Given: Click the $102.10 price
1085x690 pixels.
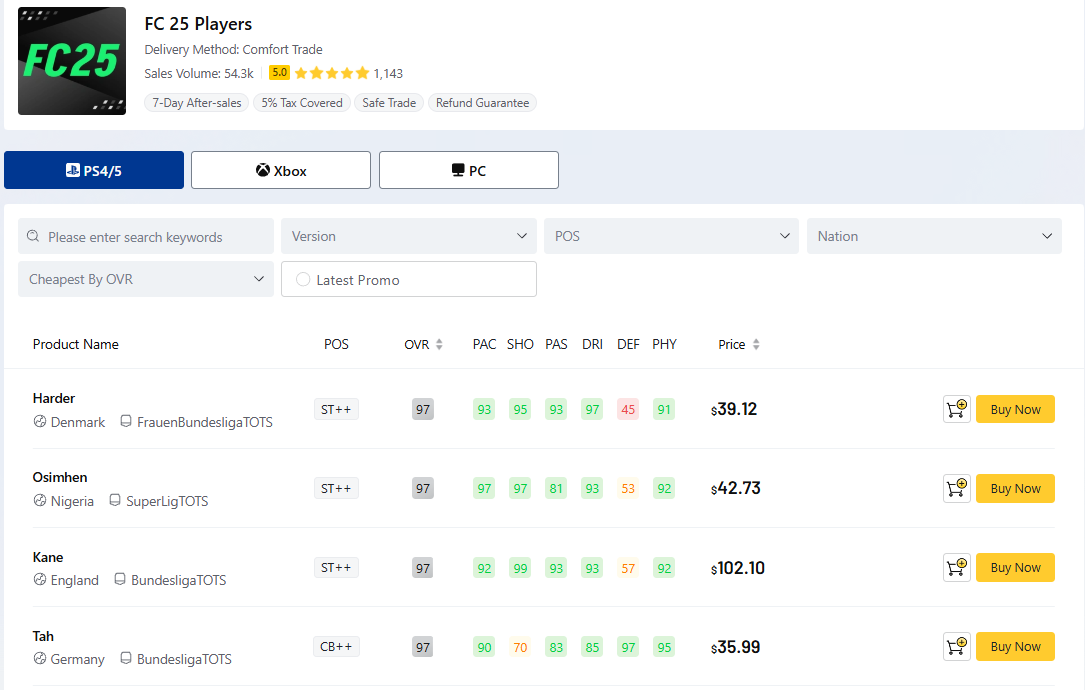Looking at the screenshot, I should 738,568.
